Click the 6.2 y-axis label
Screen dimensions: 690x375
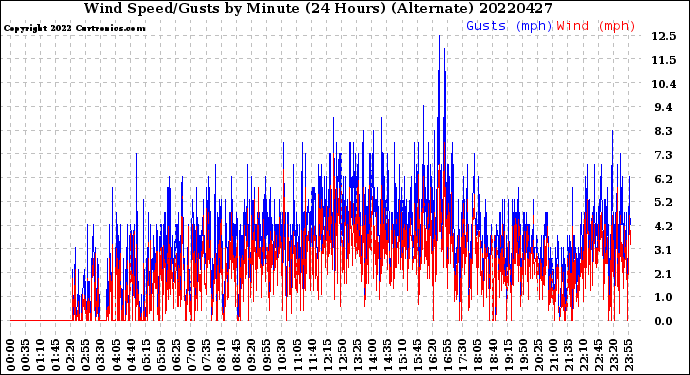tap(664, 179)
